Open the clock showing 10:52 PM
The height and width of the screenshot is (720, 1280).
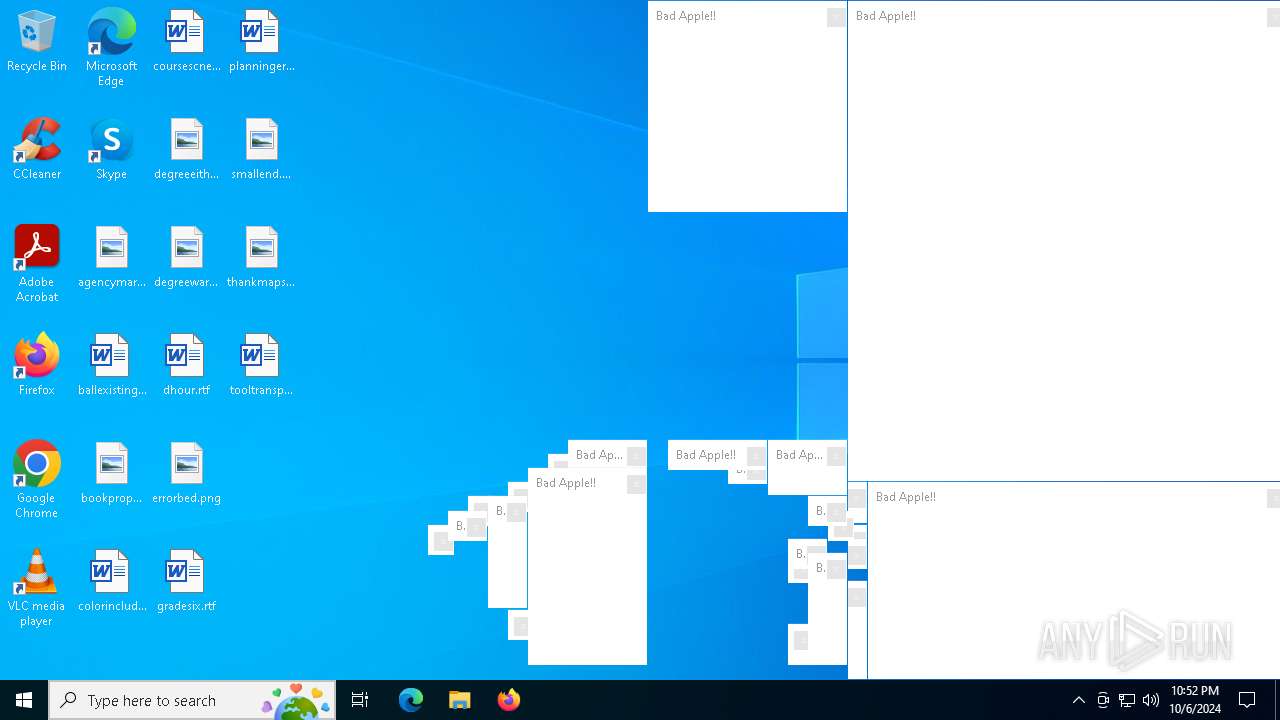tap(1195, 700)
